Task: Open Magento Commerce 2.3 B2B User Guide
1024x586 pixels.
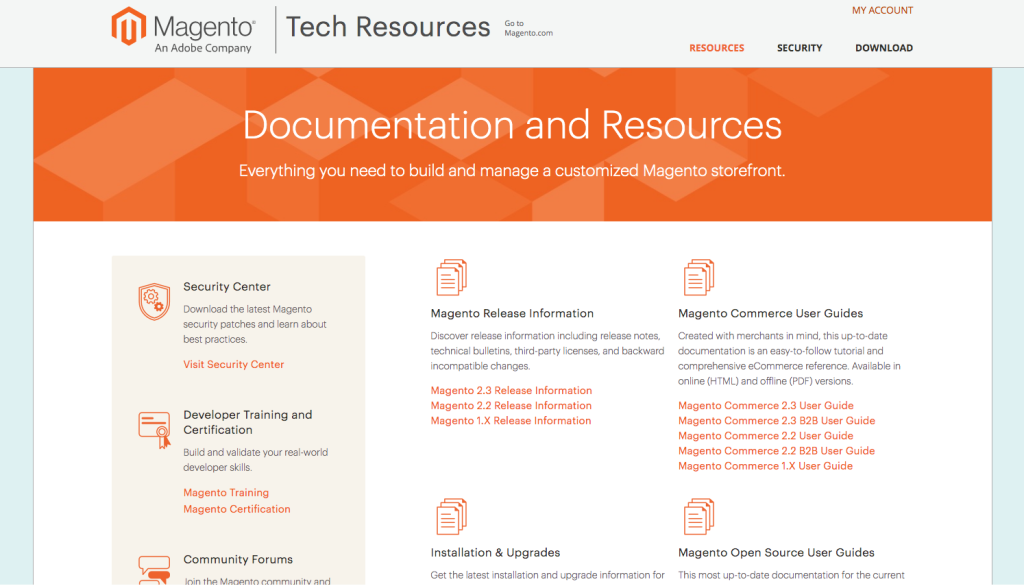Action: (x=776, y=421)
